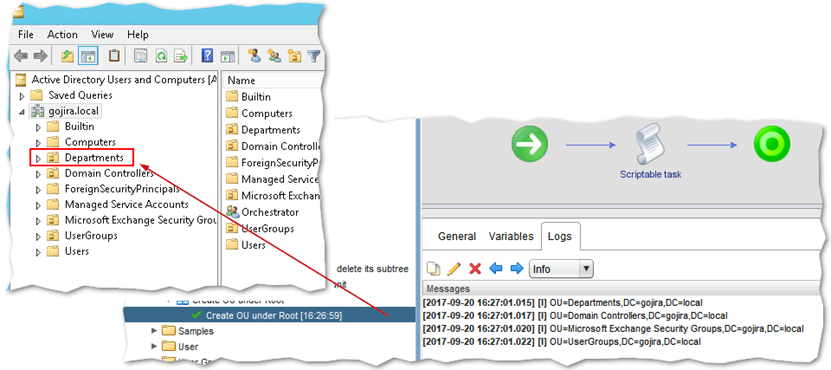This screenshot has height=370, width=831.
Task: Click log line OU=Microsoft Exchange Security Groups
Action: [x=613, y=329]
